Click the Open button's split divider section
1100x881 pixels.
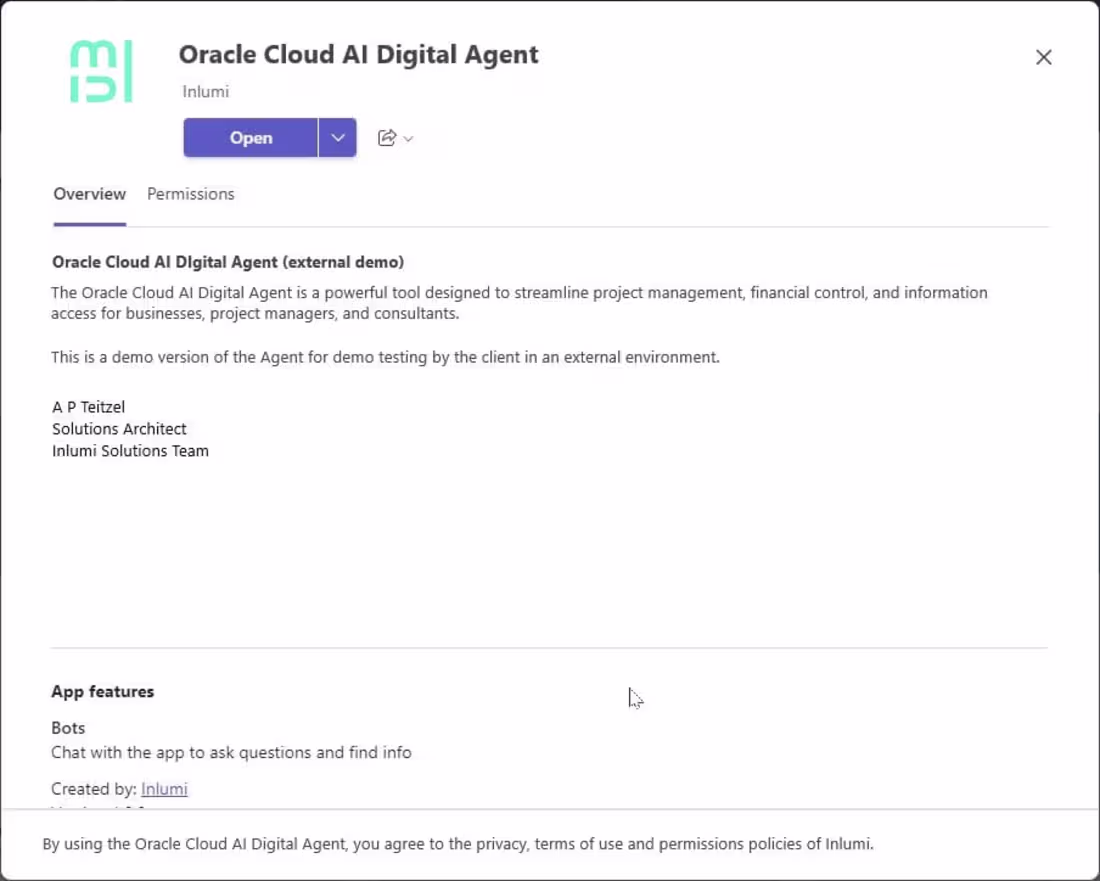point(338,138)
